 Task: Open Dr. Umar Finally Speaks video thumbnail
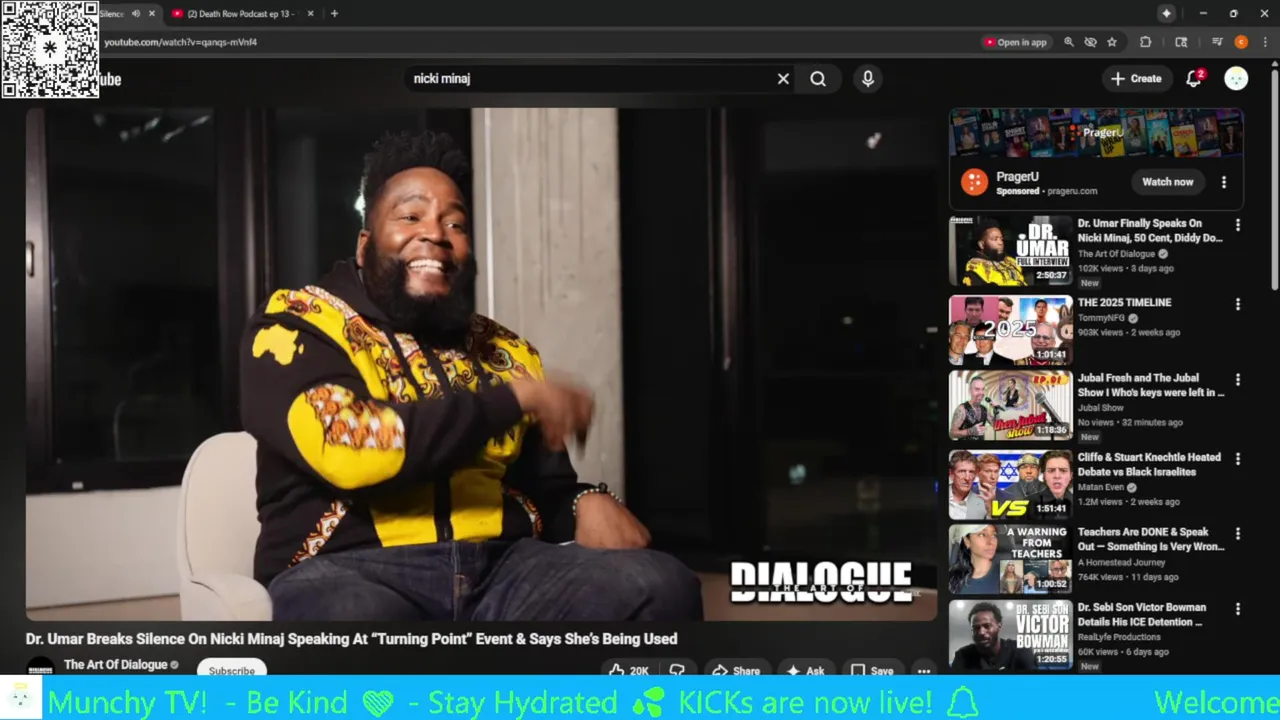1010,252
